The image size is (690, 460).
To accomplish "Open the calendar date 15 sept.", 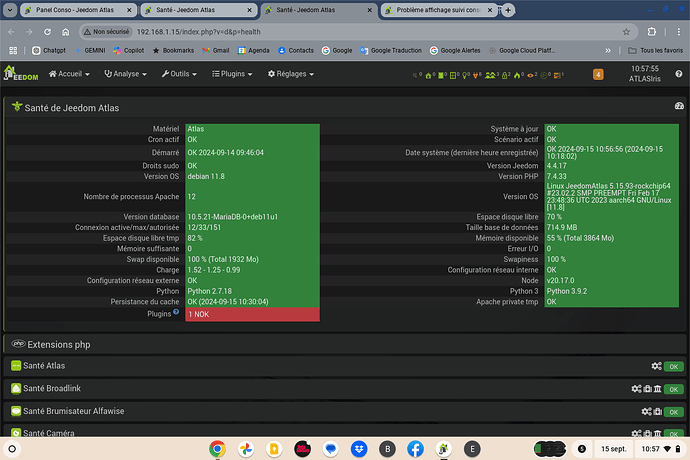I will click(613, 449).
